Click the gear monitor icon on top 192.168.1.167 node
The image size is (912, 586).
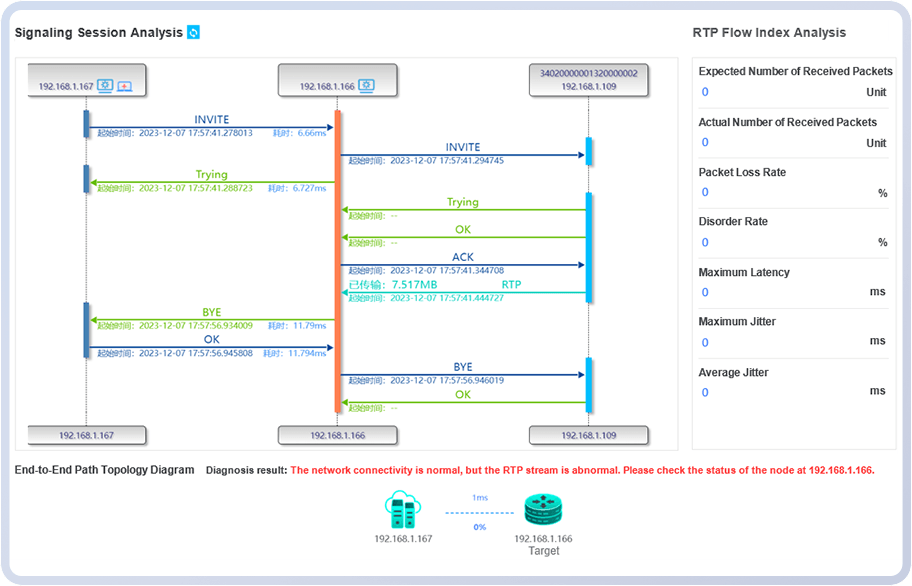(106, 86)
